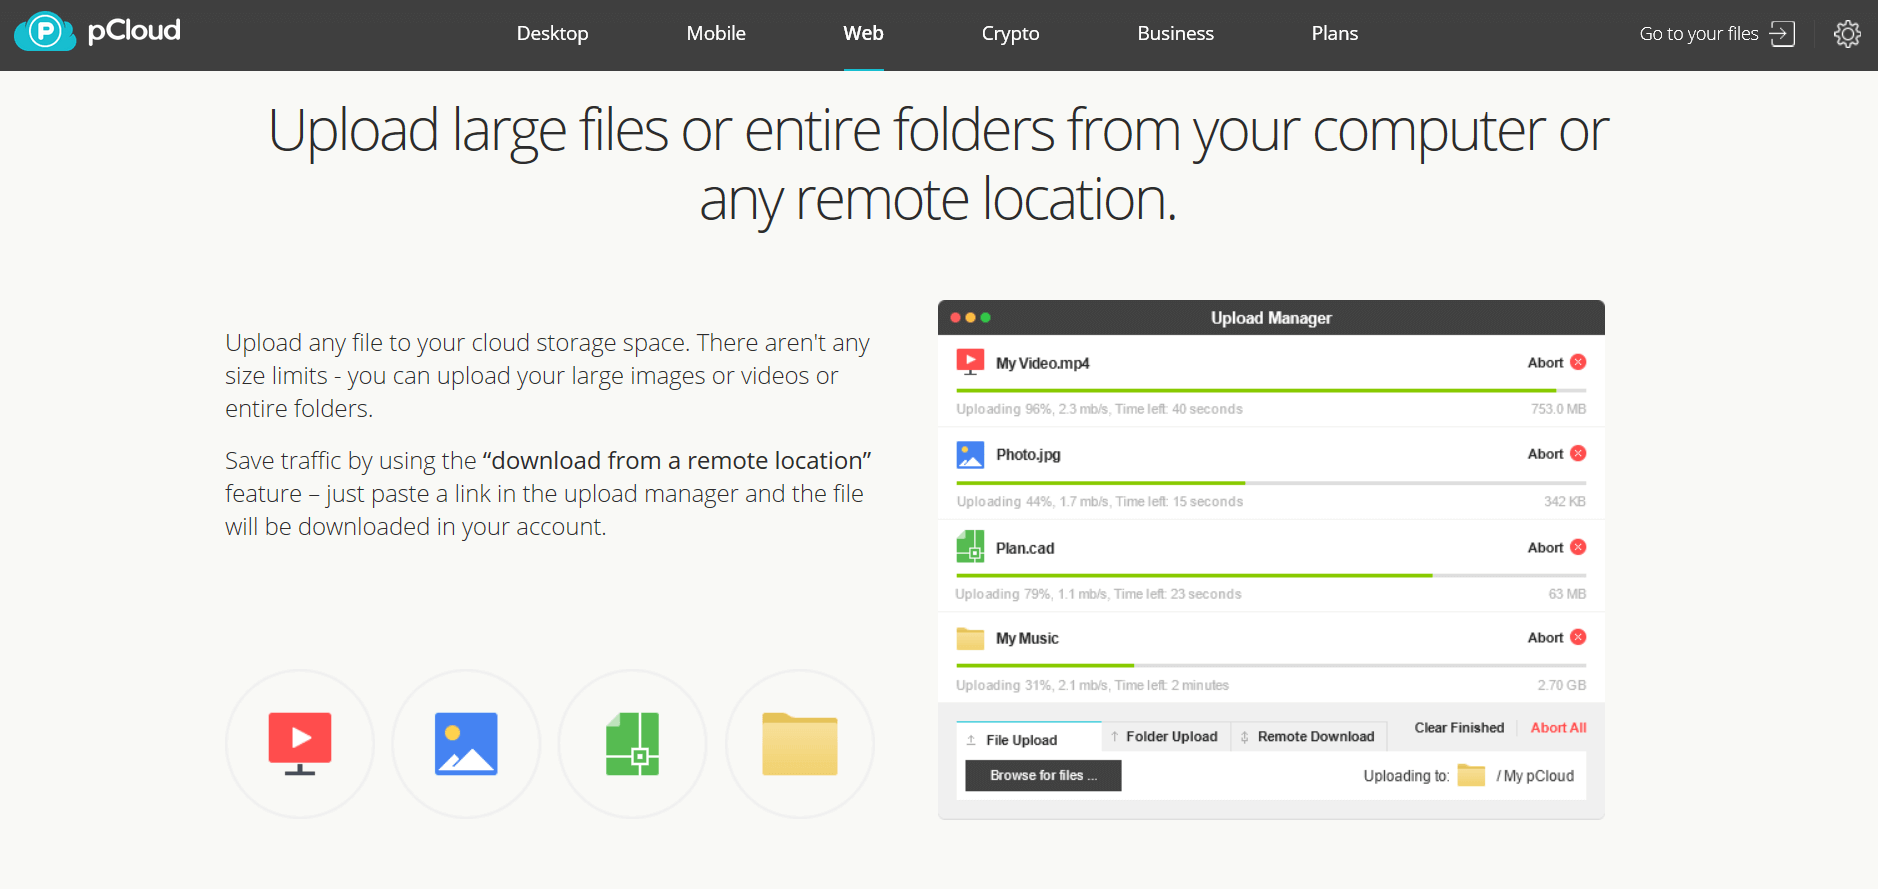Abort the My Video.mp4 upload

click(x=1557, y=362)
